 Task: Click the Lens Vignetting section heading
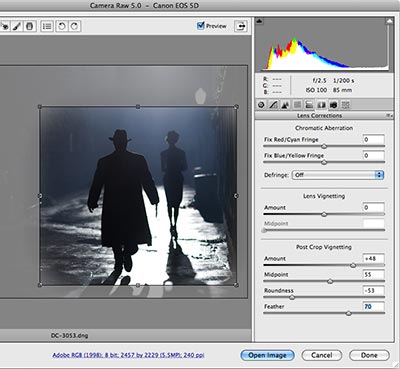coord(324,196)
